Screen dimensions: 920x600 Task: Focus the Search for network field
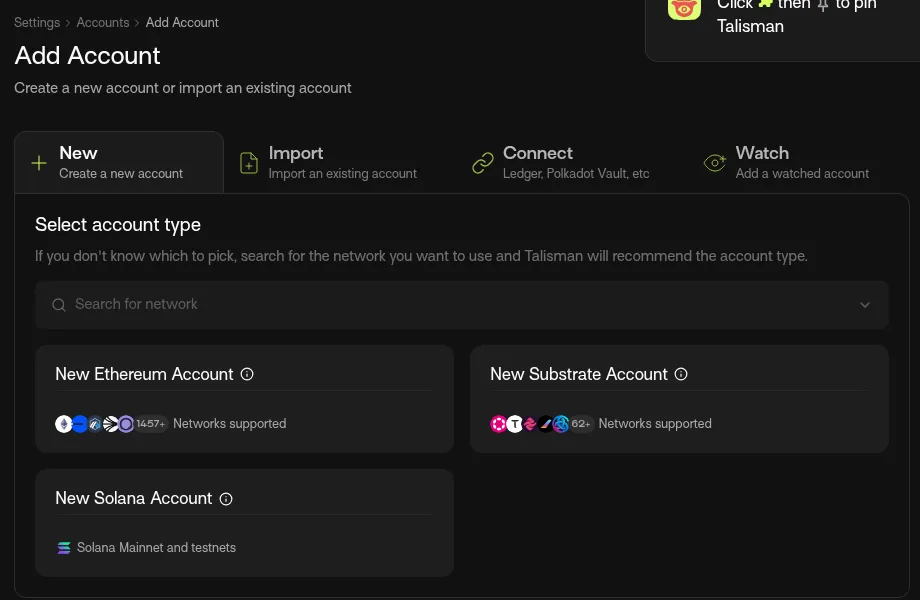click(462, 305)
